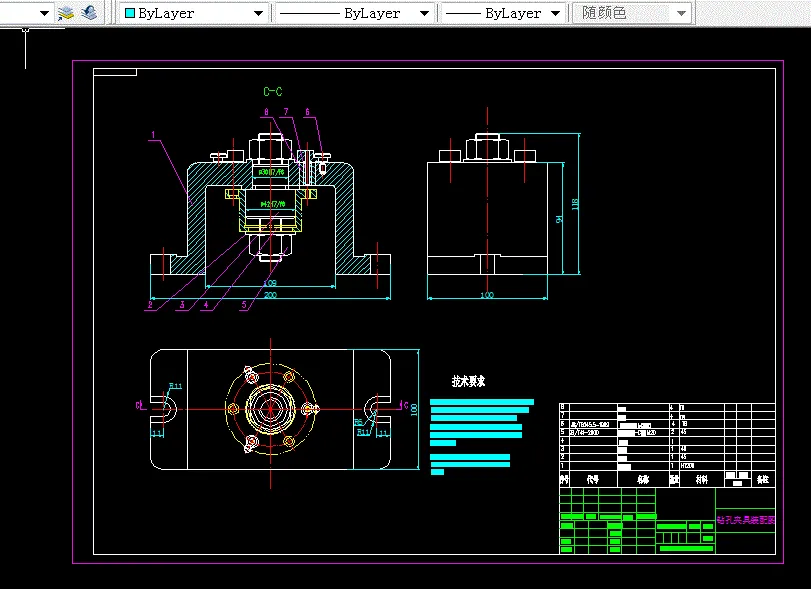The height and width of the screenshot is (589, 811).
Task: Select the 91 height dimension text
Action: (x=559, y=219)
